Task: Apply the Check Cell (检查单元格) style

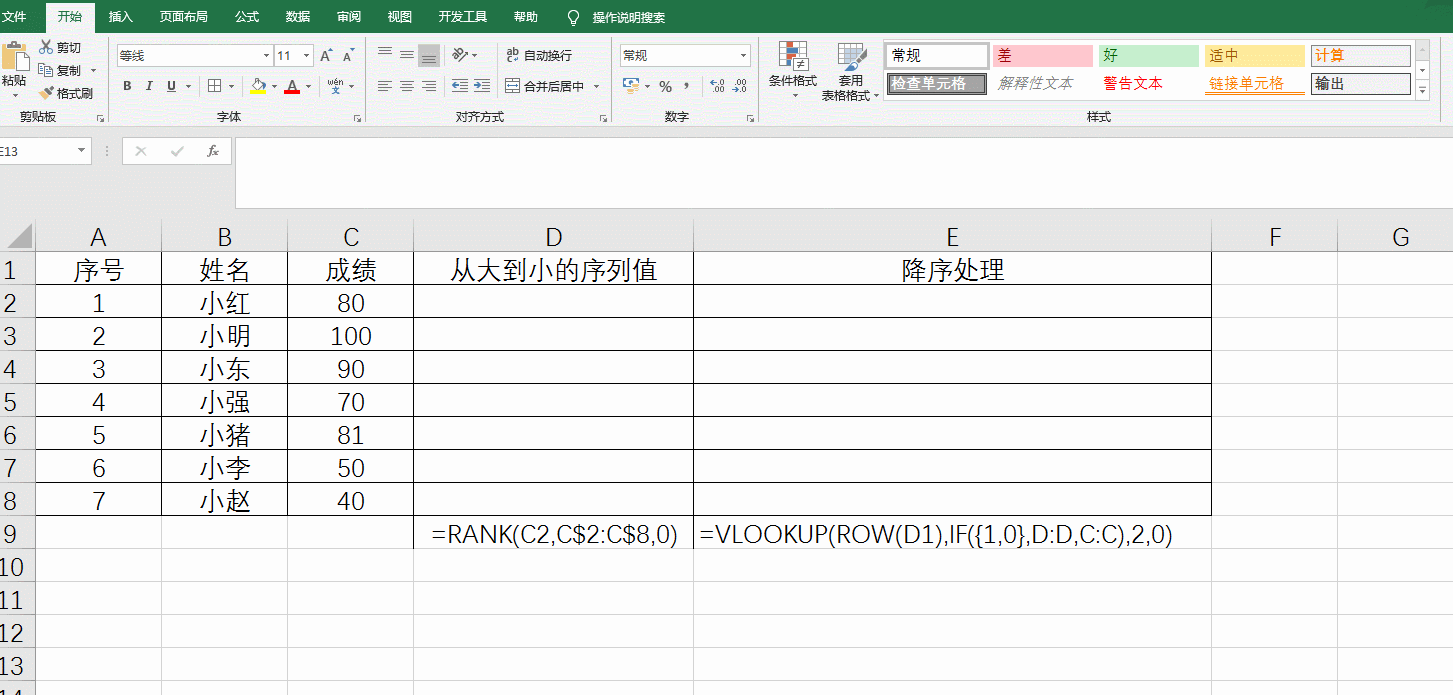Action: click(x=937, y=84)
